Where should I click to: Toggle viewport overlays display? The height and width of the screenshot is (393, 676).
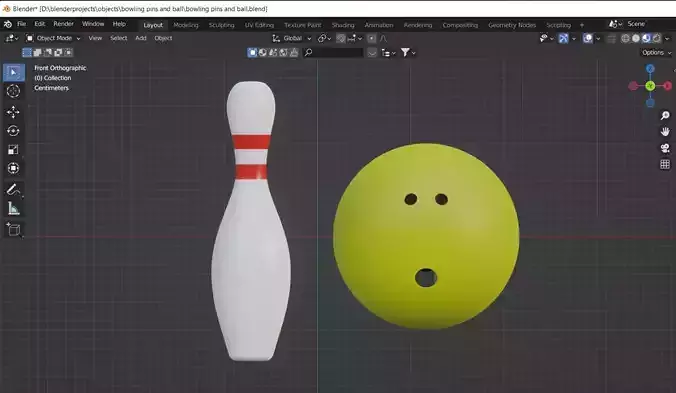pos(588,38)
